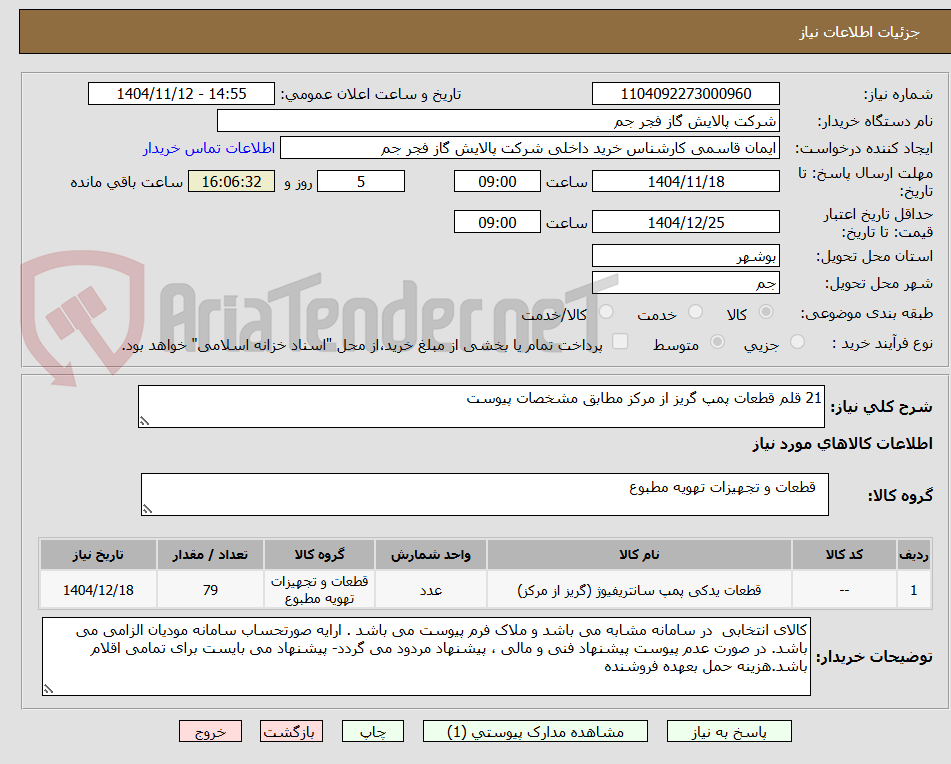This screenshot has height=764, width=951.
Task: Click the ردیف column header
Action: pos(914,555)
